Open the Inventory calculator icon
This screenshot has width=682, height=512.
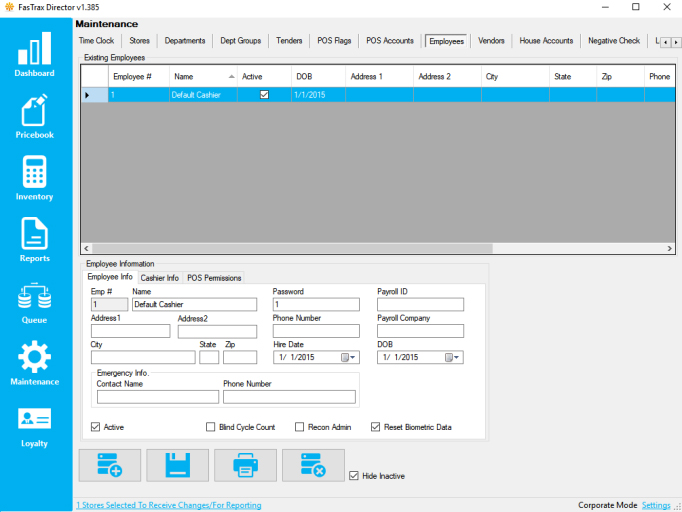[34, 172]
